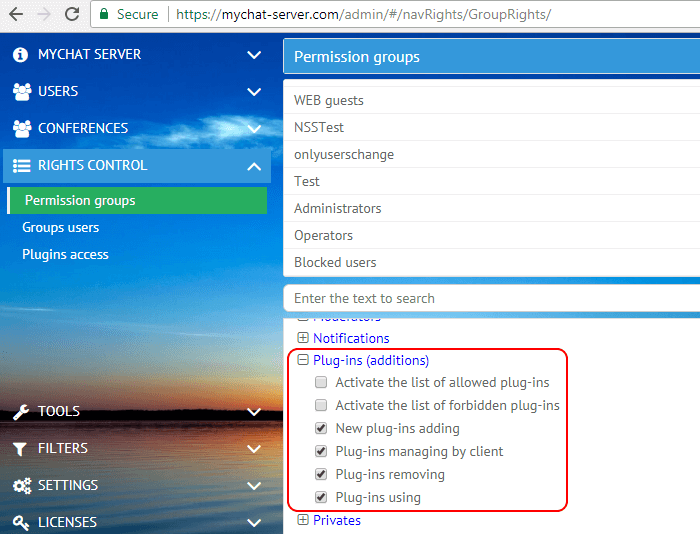Select the Blocked users permission group
The height and width of the screenshot is (534, 700).
click(x=335, y=263)
